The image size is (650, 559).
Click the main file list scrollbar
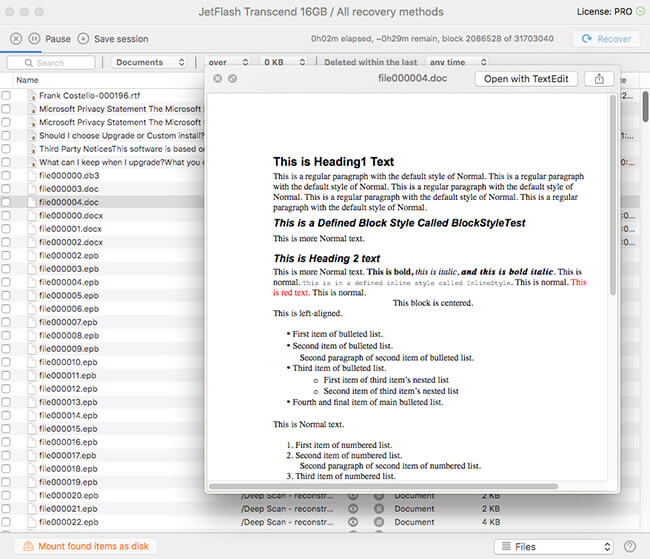[645, 107]
